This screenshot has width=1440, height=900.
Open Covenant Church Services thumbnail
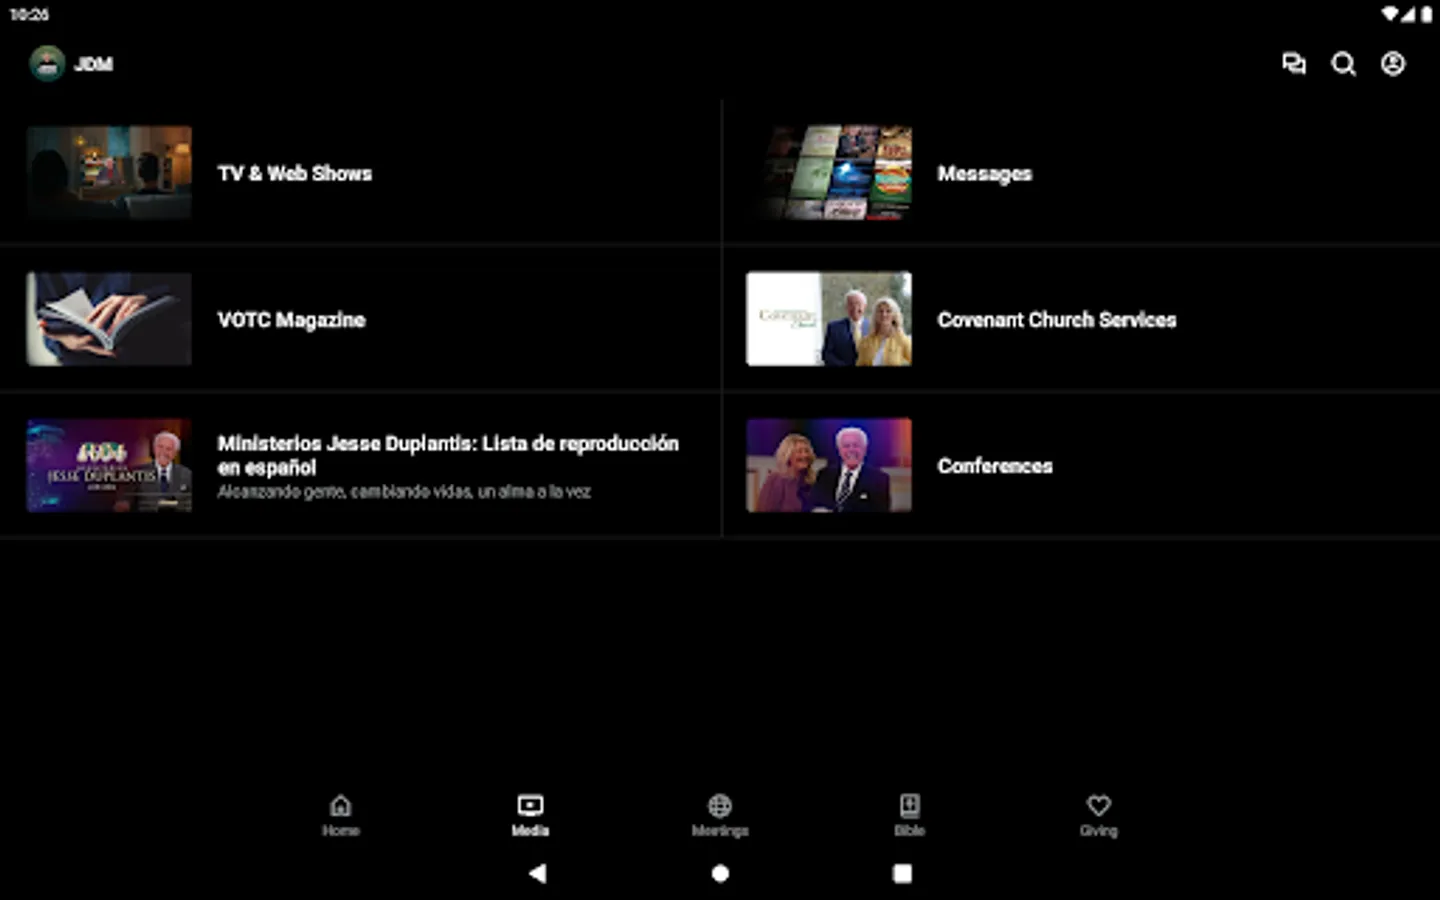[829, 319]
